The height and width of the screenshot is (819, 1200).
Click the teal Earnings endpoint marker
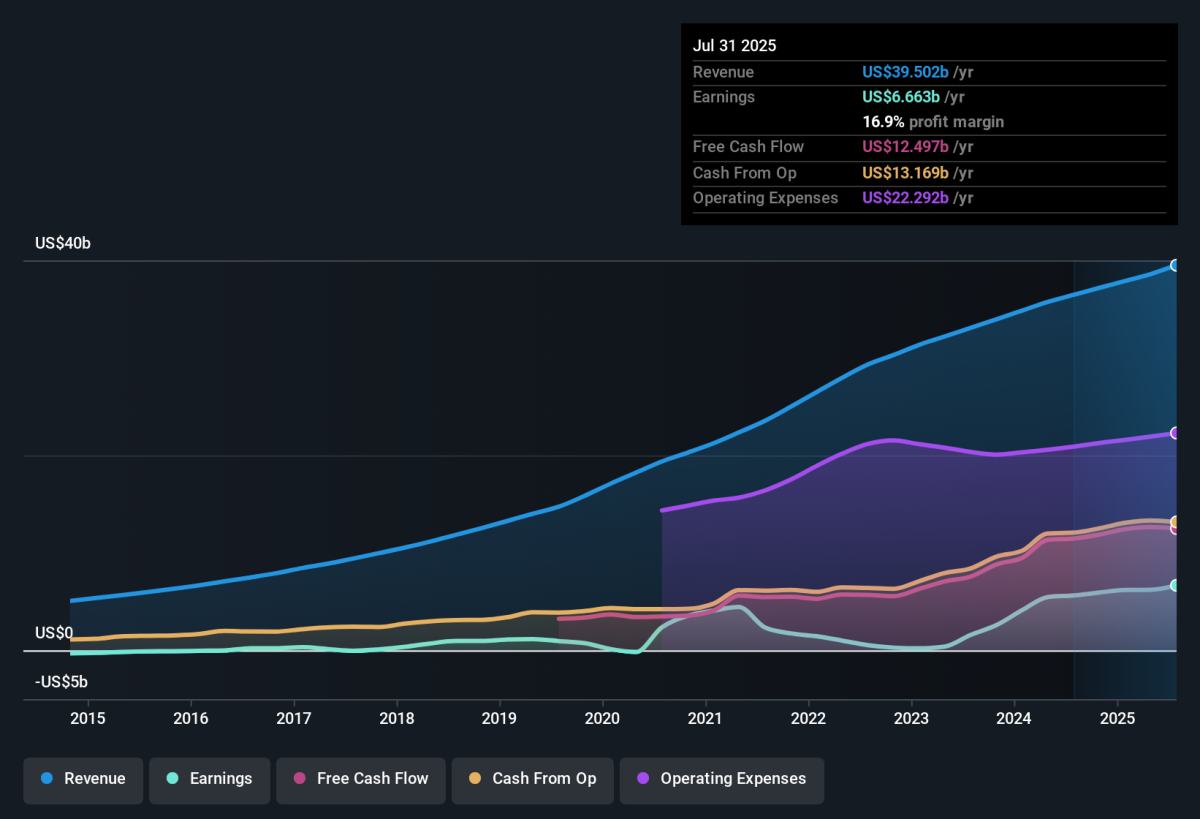pos(1175,585)
